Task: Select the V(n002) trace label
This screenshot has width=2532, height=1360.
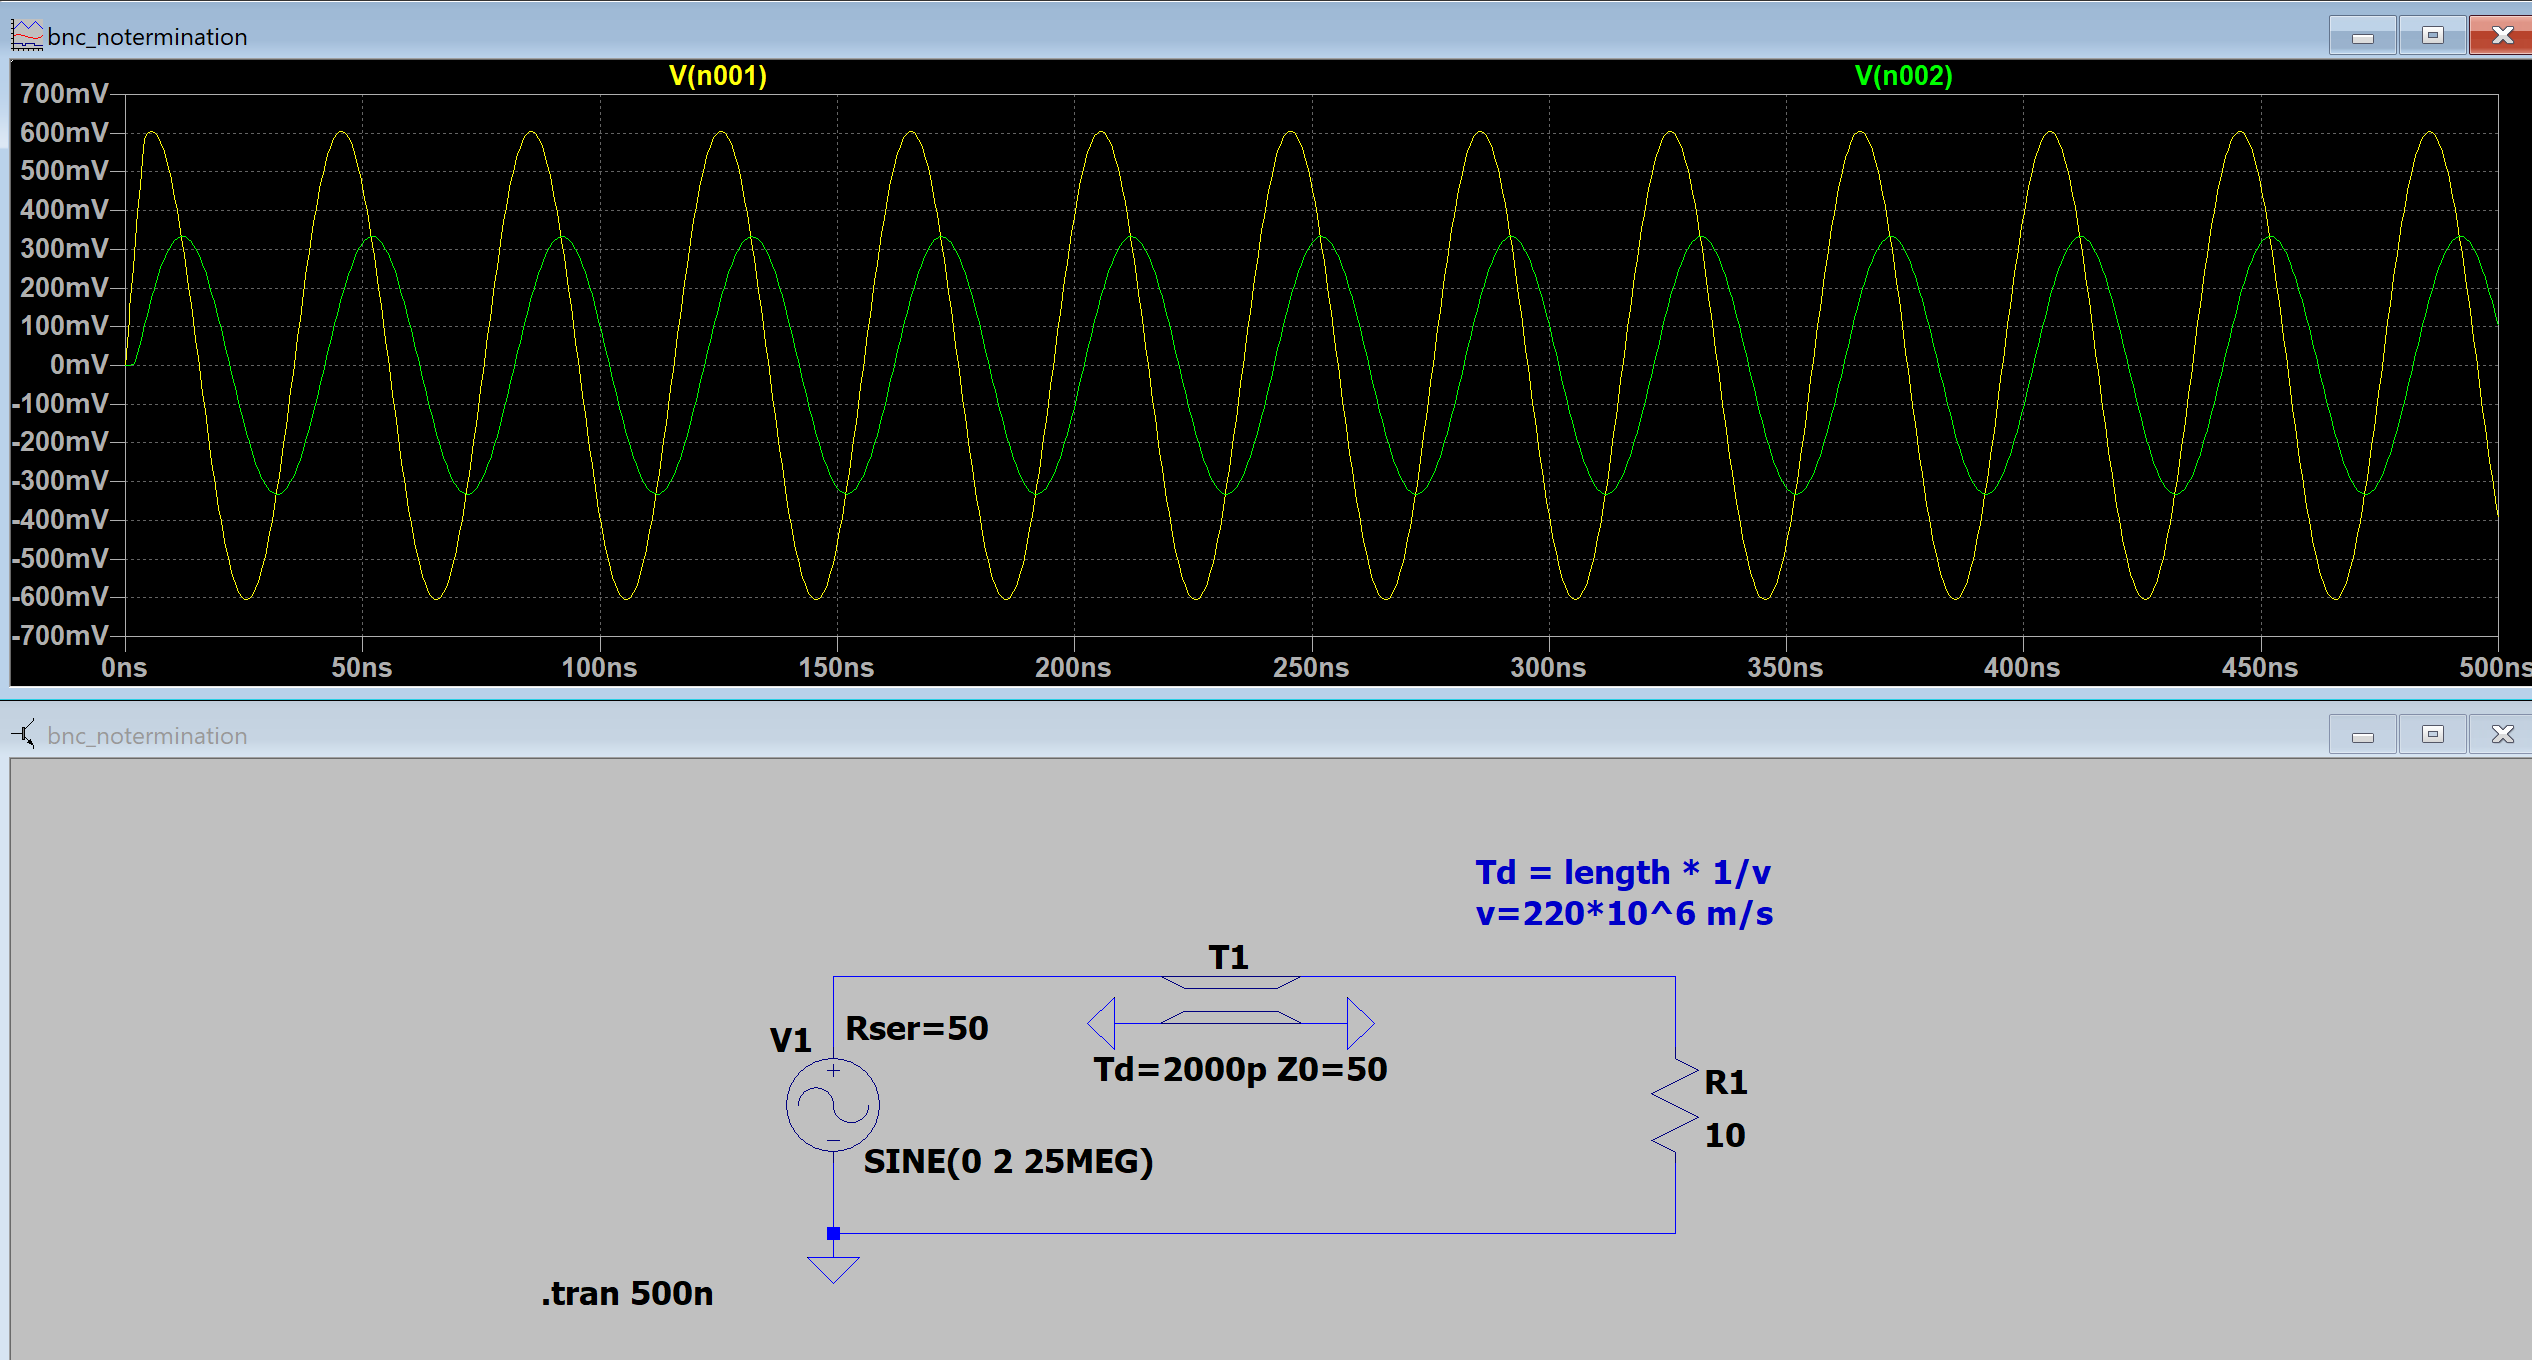Action: click(x=1903, y=76)
